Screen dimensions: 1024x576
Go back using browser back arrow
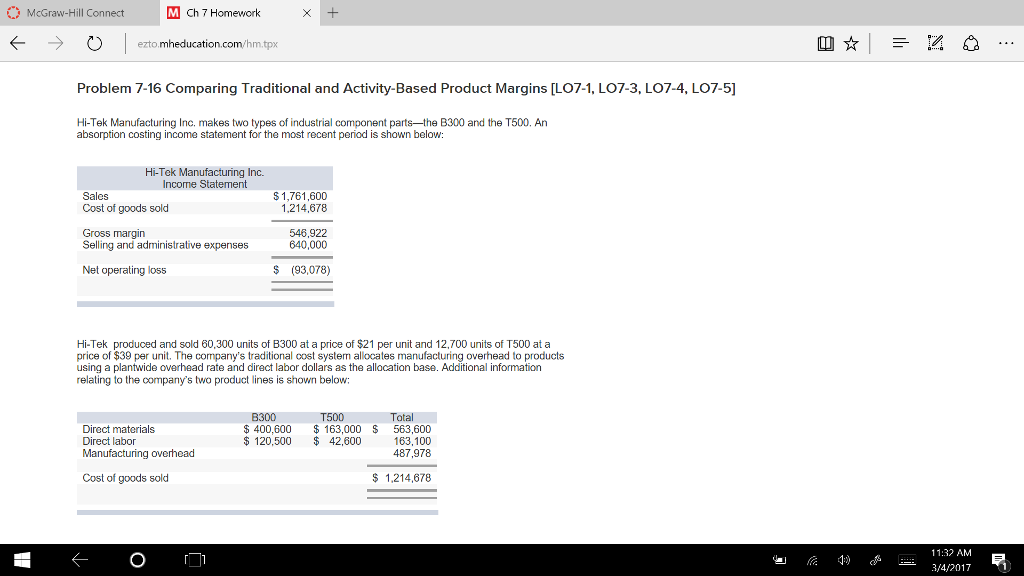pyautogui.click(x=18, y=44)
